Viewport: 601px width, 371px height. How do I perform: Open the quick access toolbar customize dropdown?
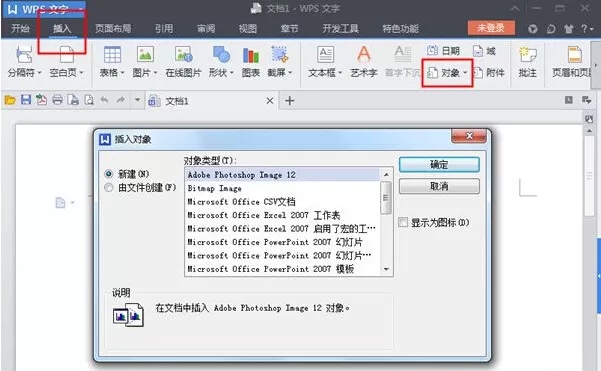pos(137,100)
